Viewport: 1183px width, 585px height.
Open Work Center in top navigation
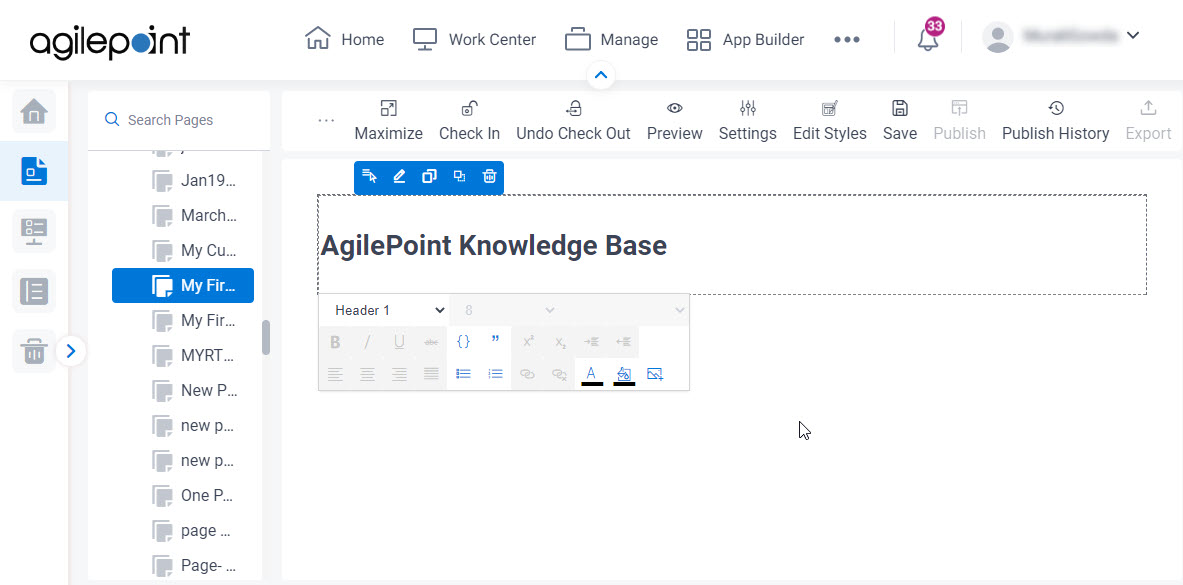click(475, 39)
